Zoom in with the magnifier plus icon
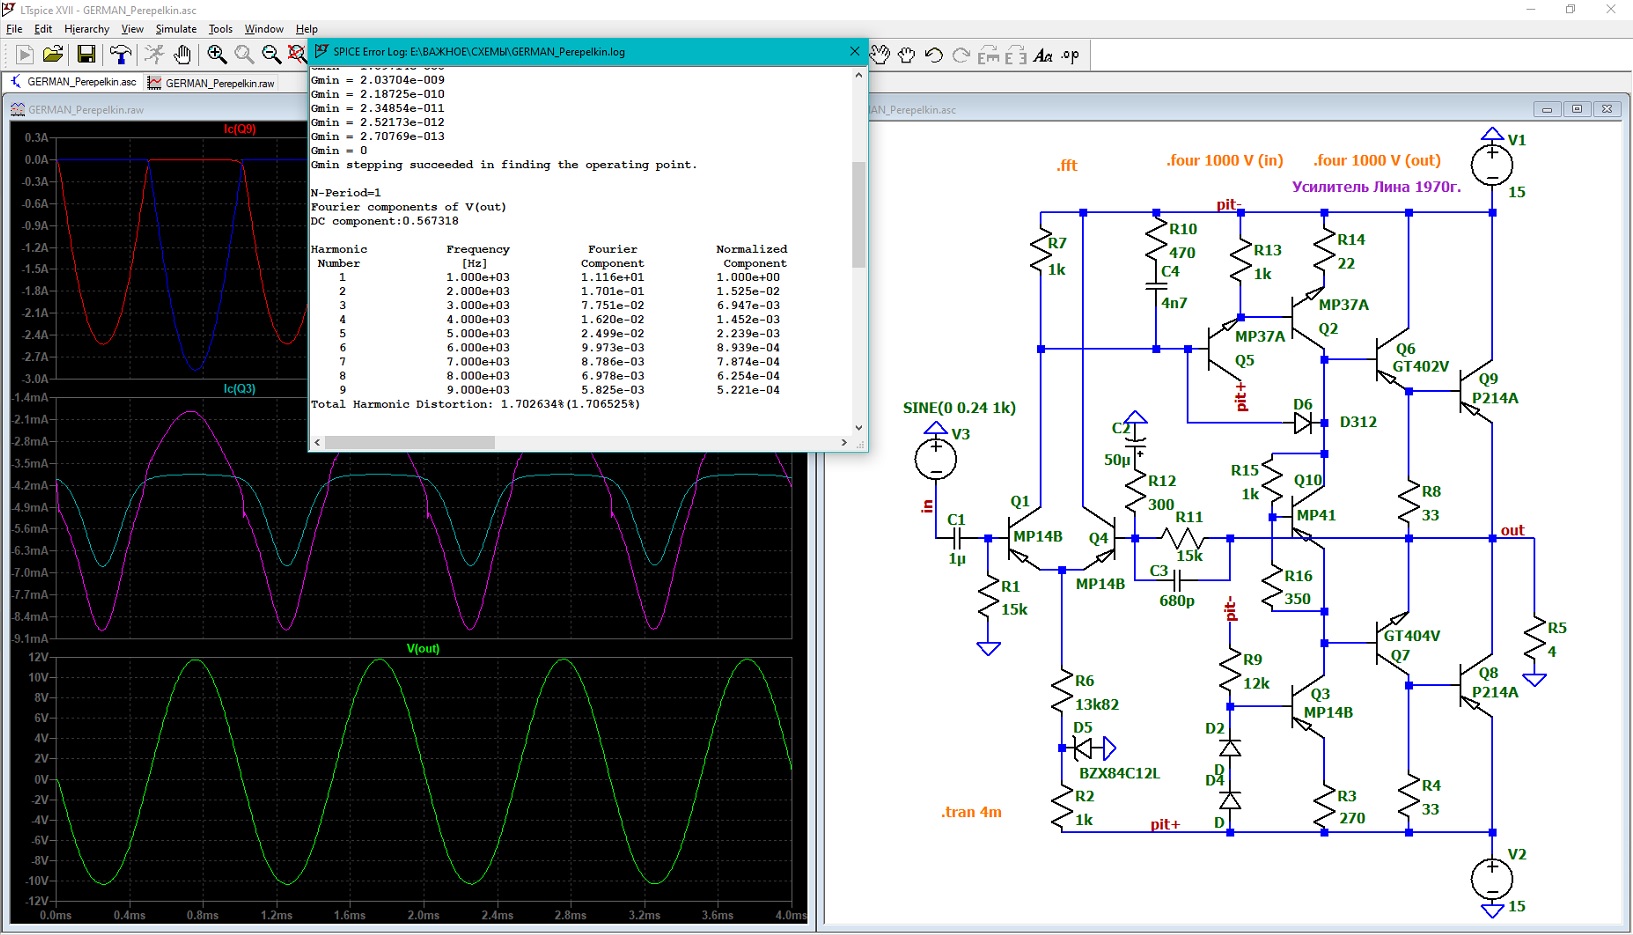 pyautogui.click(x=217, y=55)
